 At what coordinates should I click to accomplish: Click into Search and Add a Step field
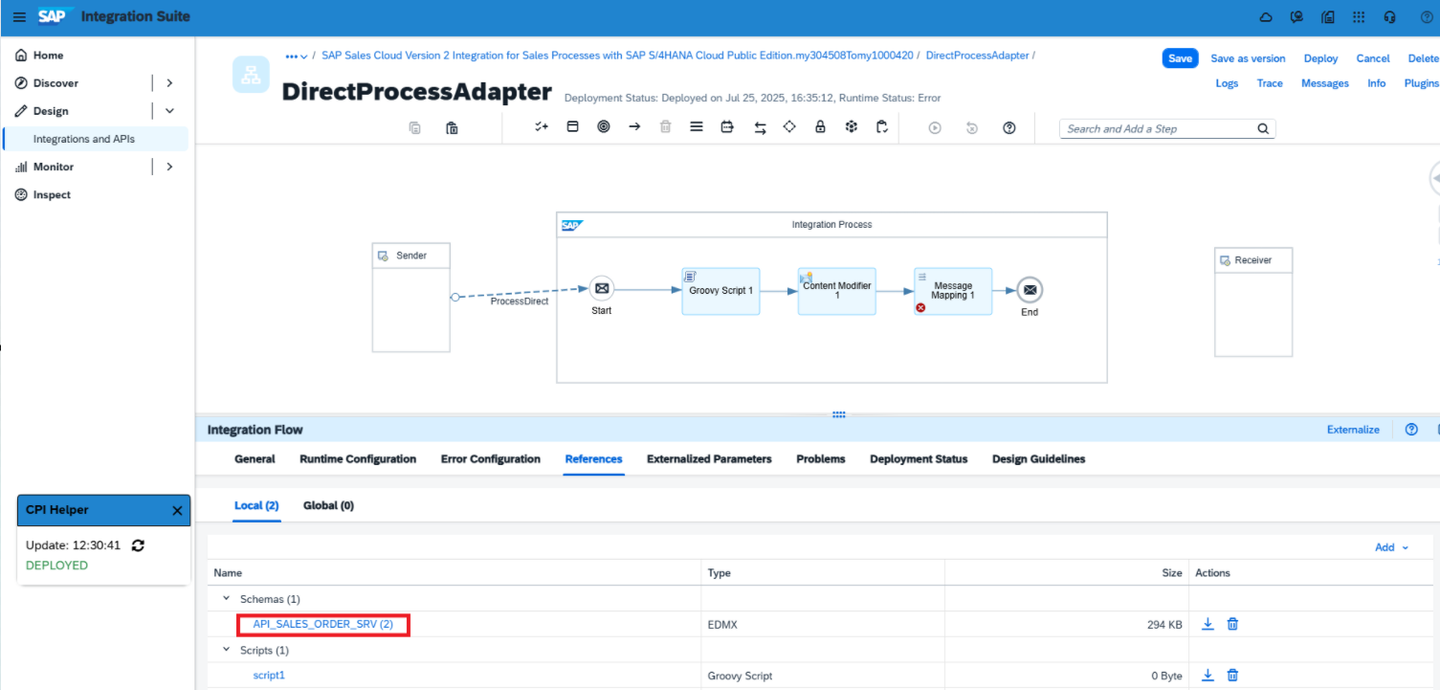1158,129
